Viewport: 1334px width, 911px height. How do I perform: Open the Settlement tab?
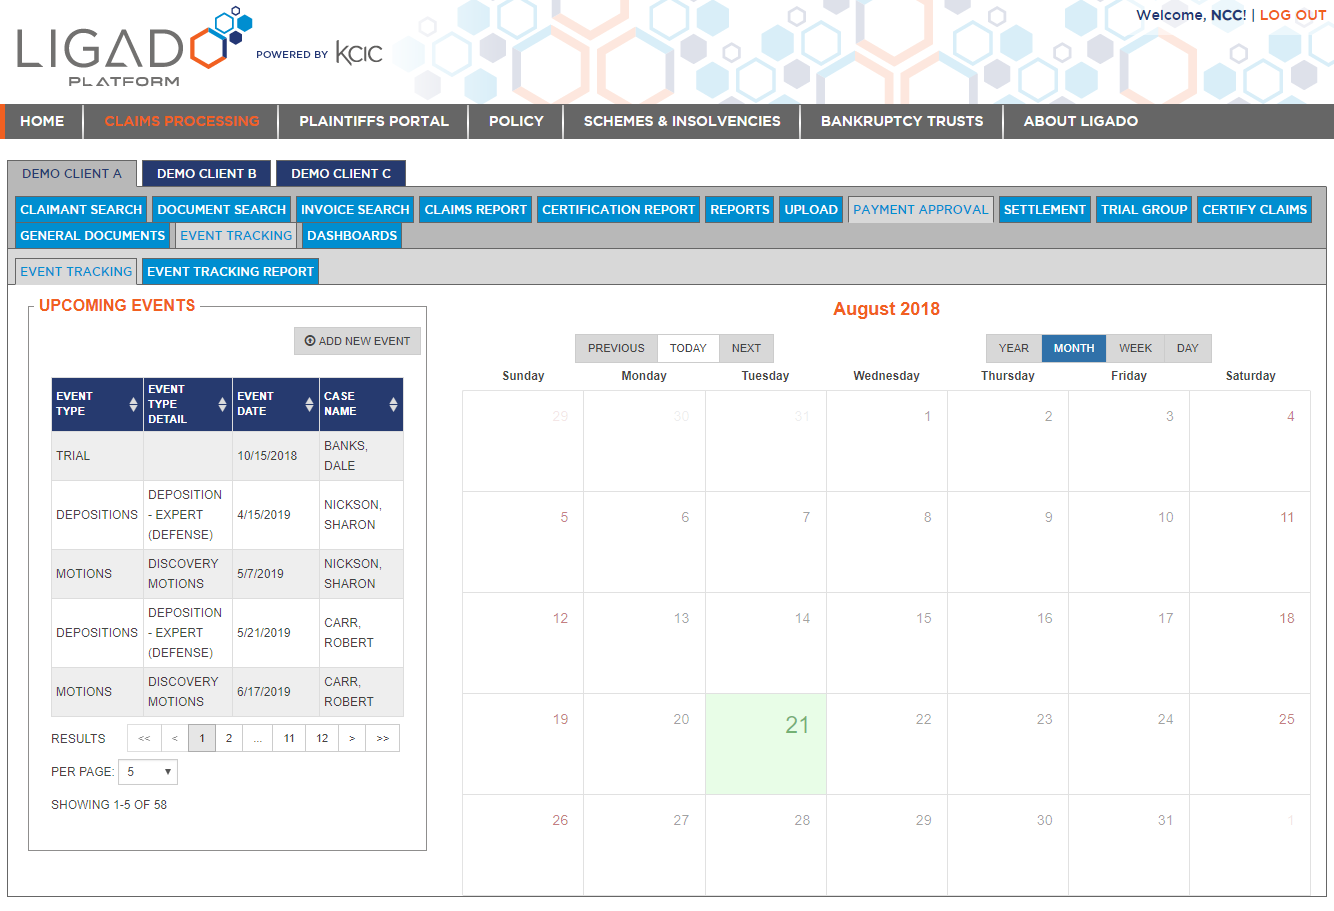1045,209
